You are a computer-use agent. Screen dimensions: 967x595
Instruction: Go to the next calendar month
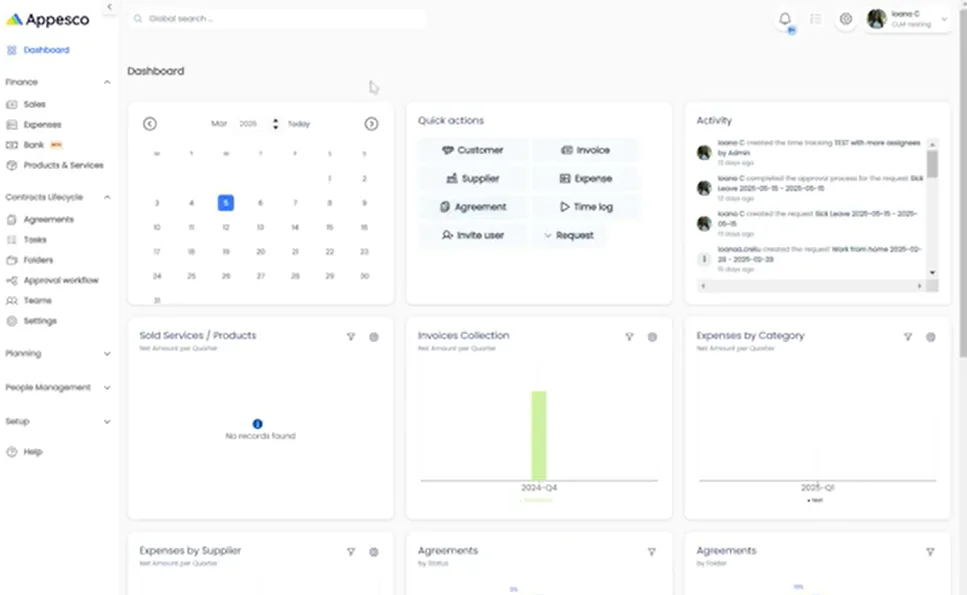pos(371,124)
